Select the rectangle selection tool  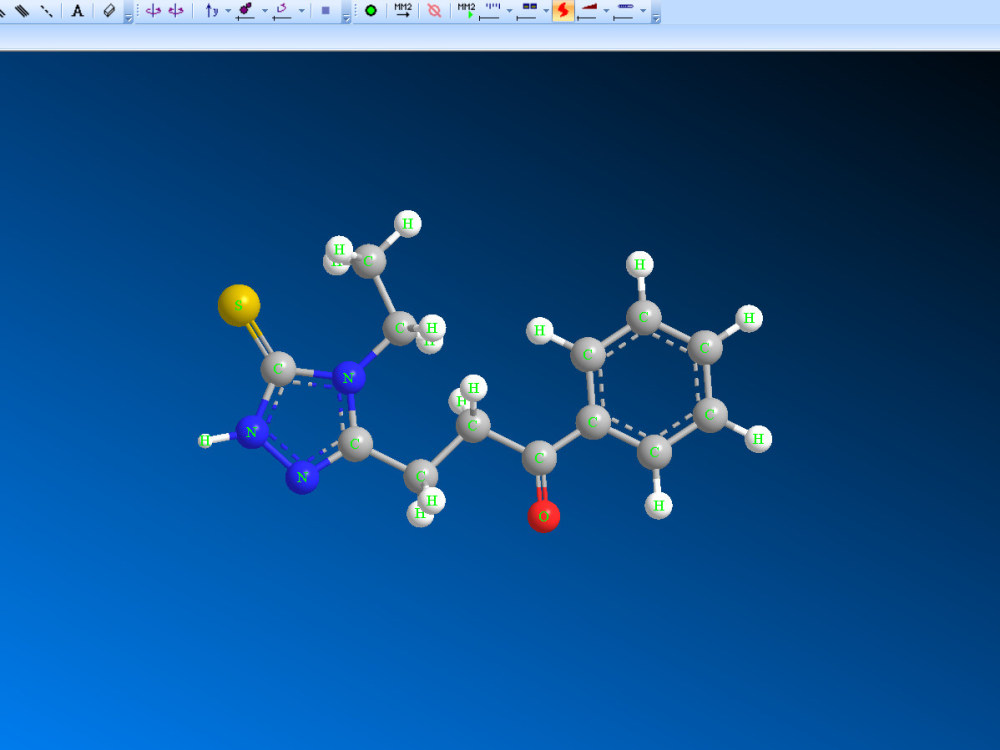(326, 10)
